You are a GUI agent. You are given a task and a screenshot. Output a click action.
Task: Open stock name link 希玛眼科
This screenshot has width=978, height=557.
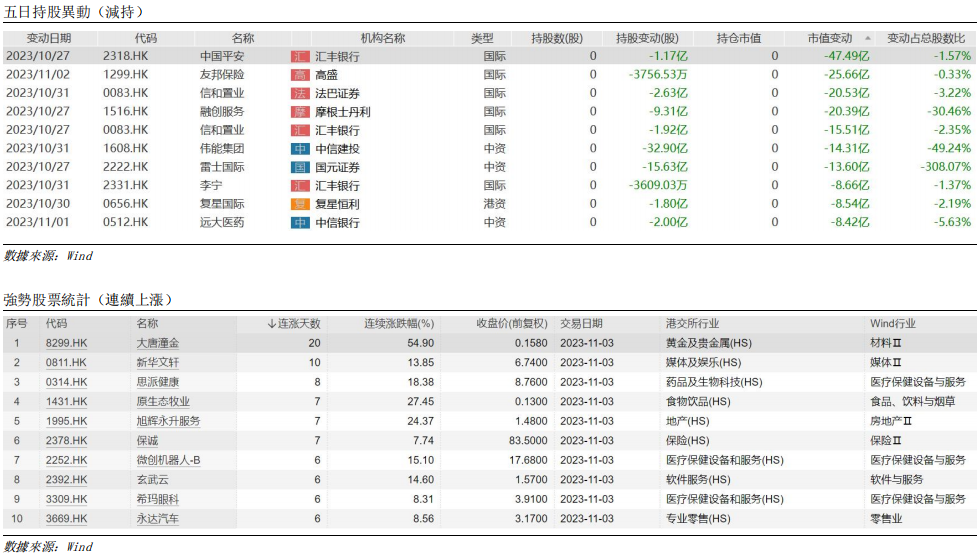(158, 499)
